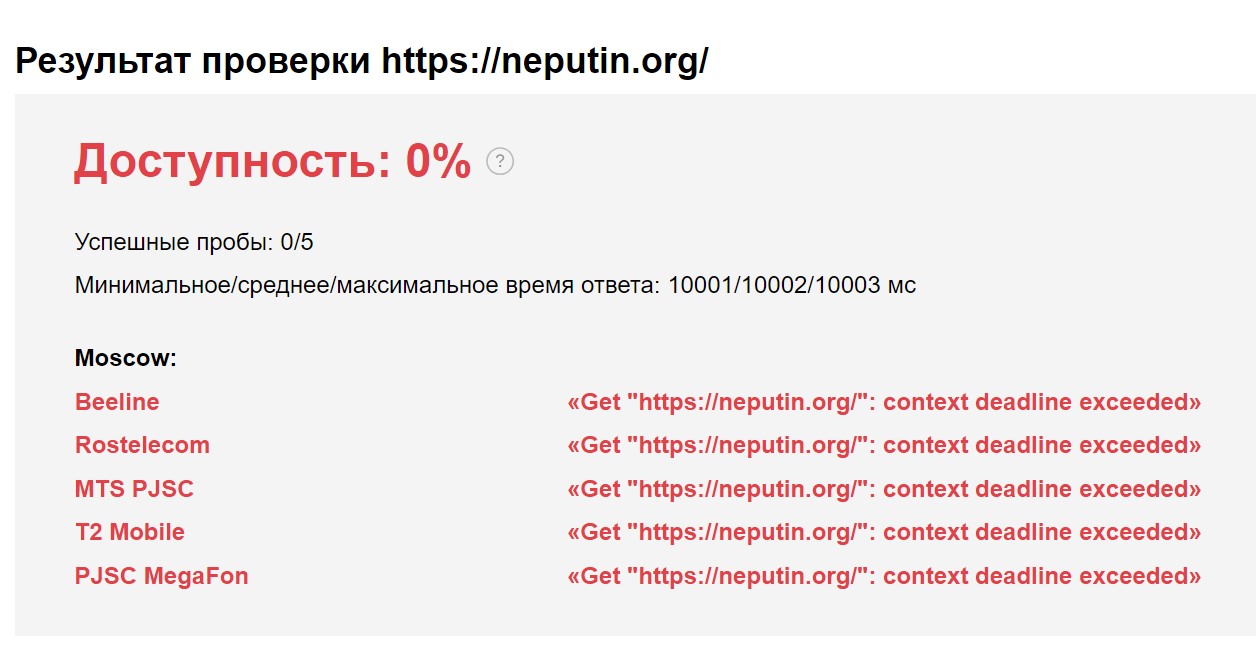Click the T2 Mobile deadline exceeded error
This screenshot has width=1256, height=655.
click(x=884, y=532)
